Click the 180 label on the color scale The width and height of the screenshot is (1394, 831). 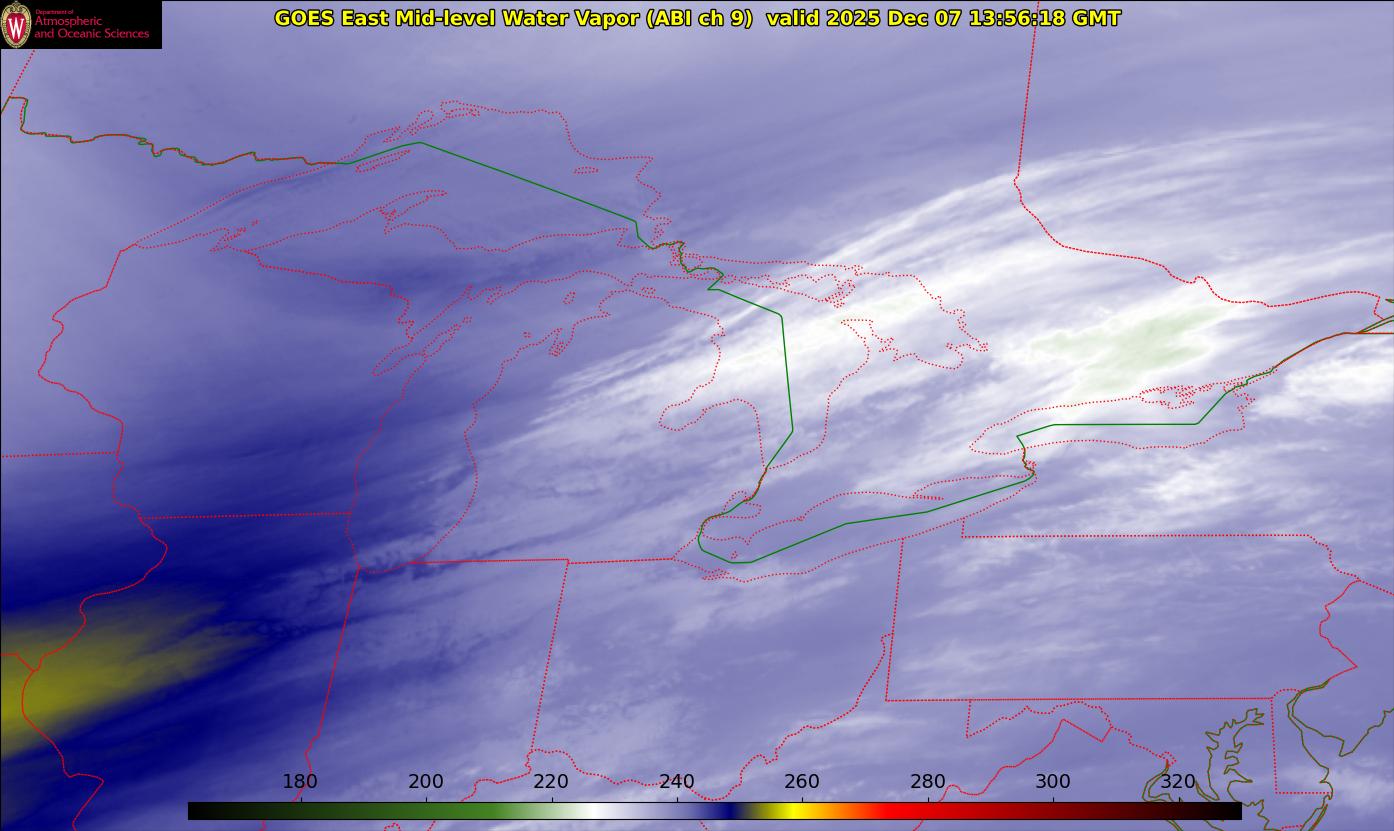click(x=300, y=782)
